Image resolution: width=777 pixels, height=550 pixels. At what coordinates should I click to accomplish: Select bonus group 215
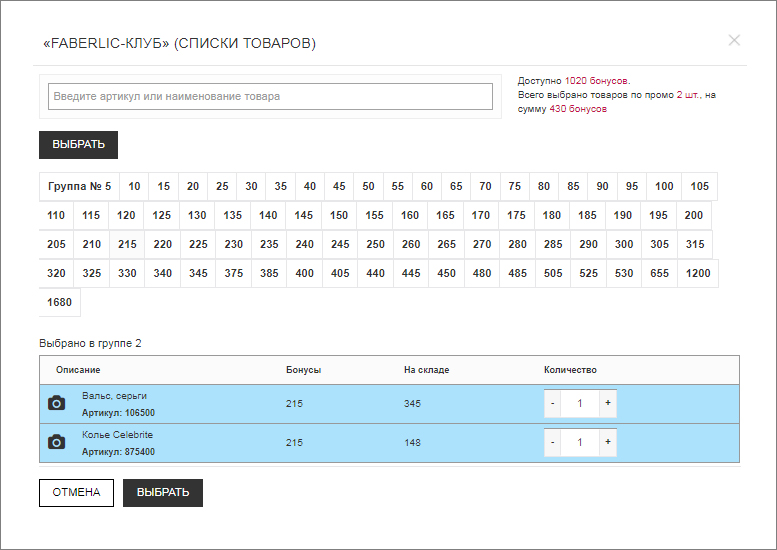pyautogui.click(x=127, y=244)
